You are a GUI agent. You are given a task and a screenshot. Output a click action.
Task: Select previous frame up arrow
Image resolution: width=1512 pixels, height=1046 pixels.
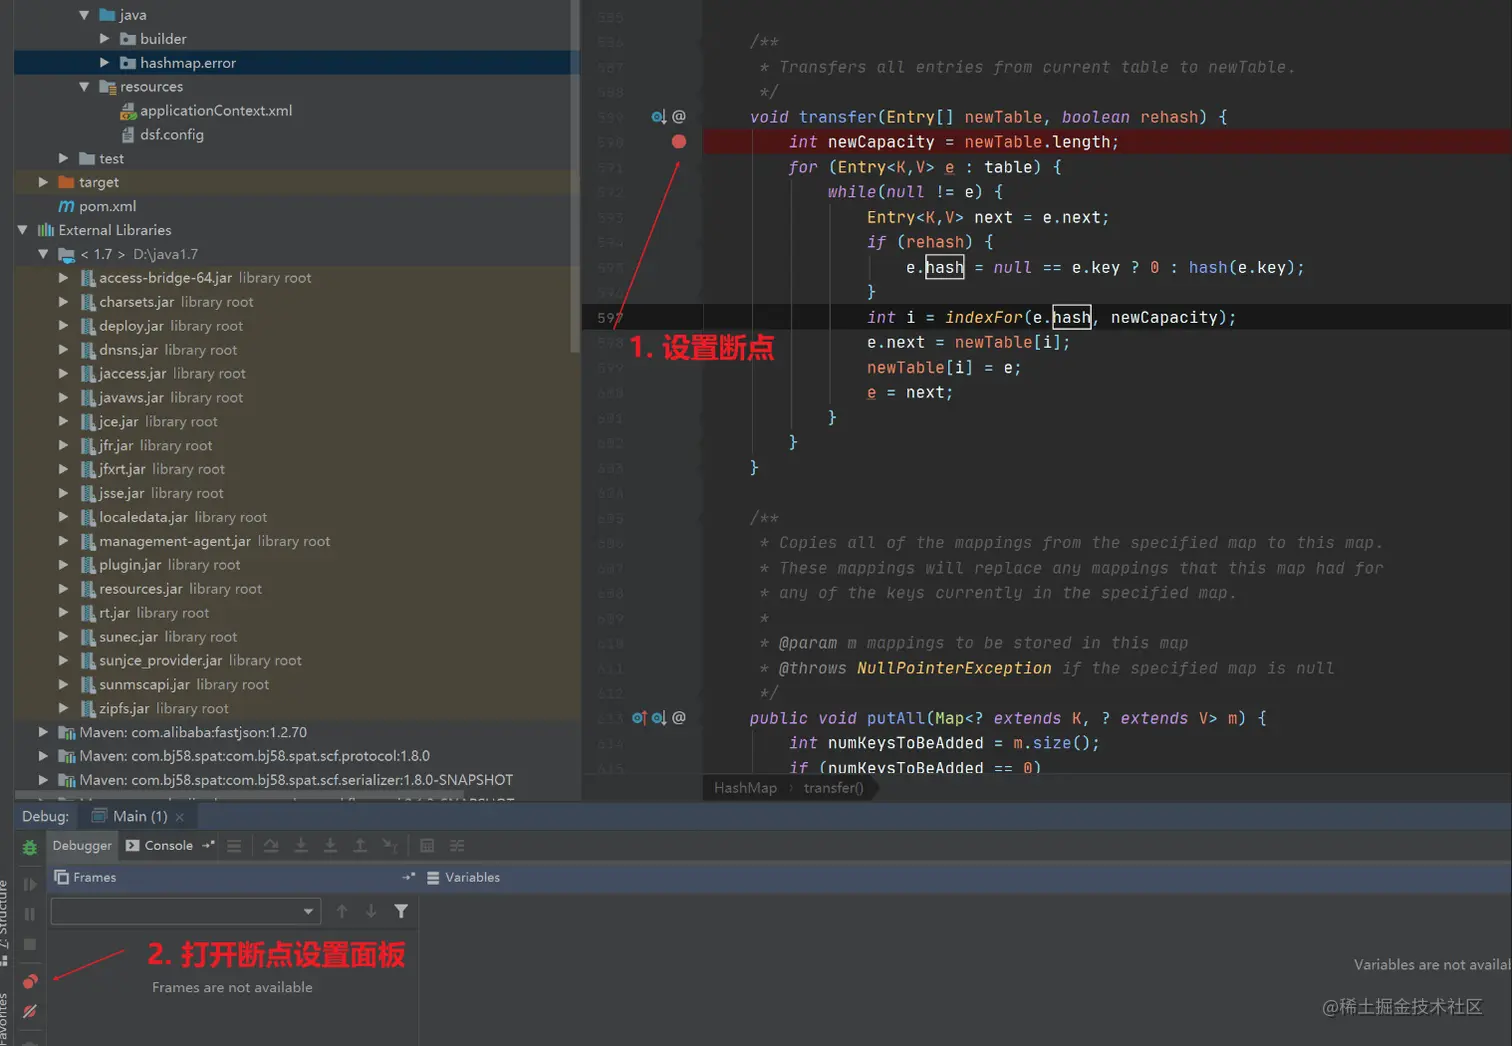[342, 911]
